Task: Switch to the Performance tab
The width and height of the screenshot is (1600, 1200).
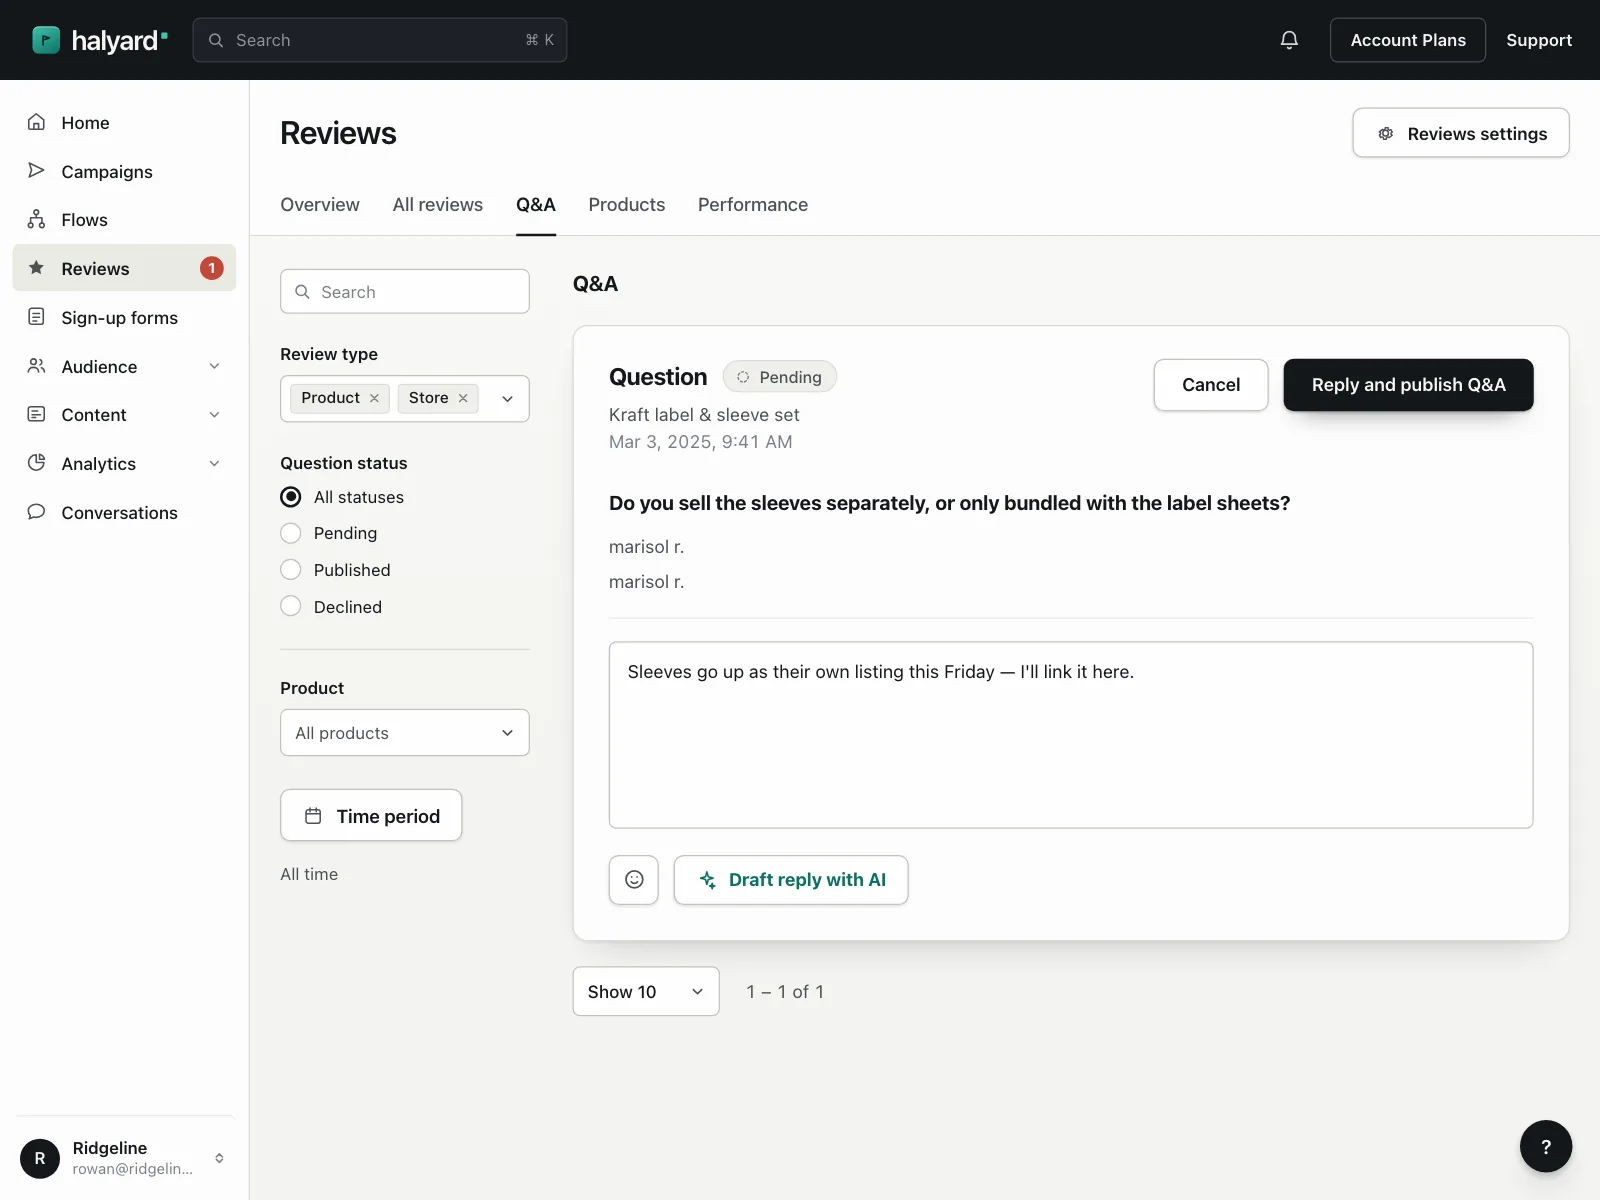Action: coord(753,205)
